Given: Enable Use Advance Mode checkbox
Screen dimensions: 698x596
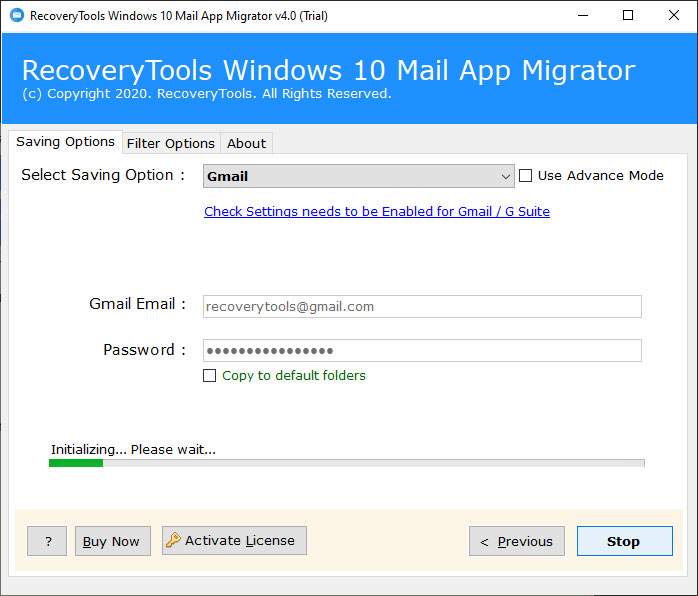Looking at the screenshot, I should (525, 175).
